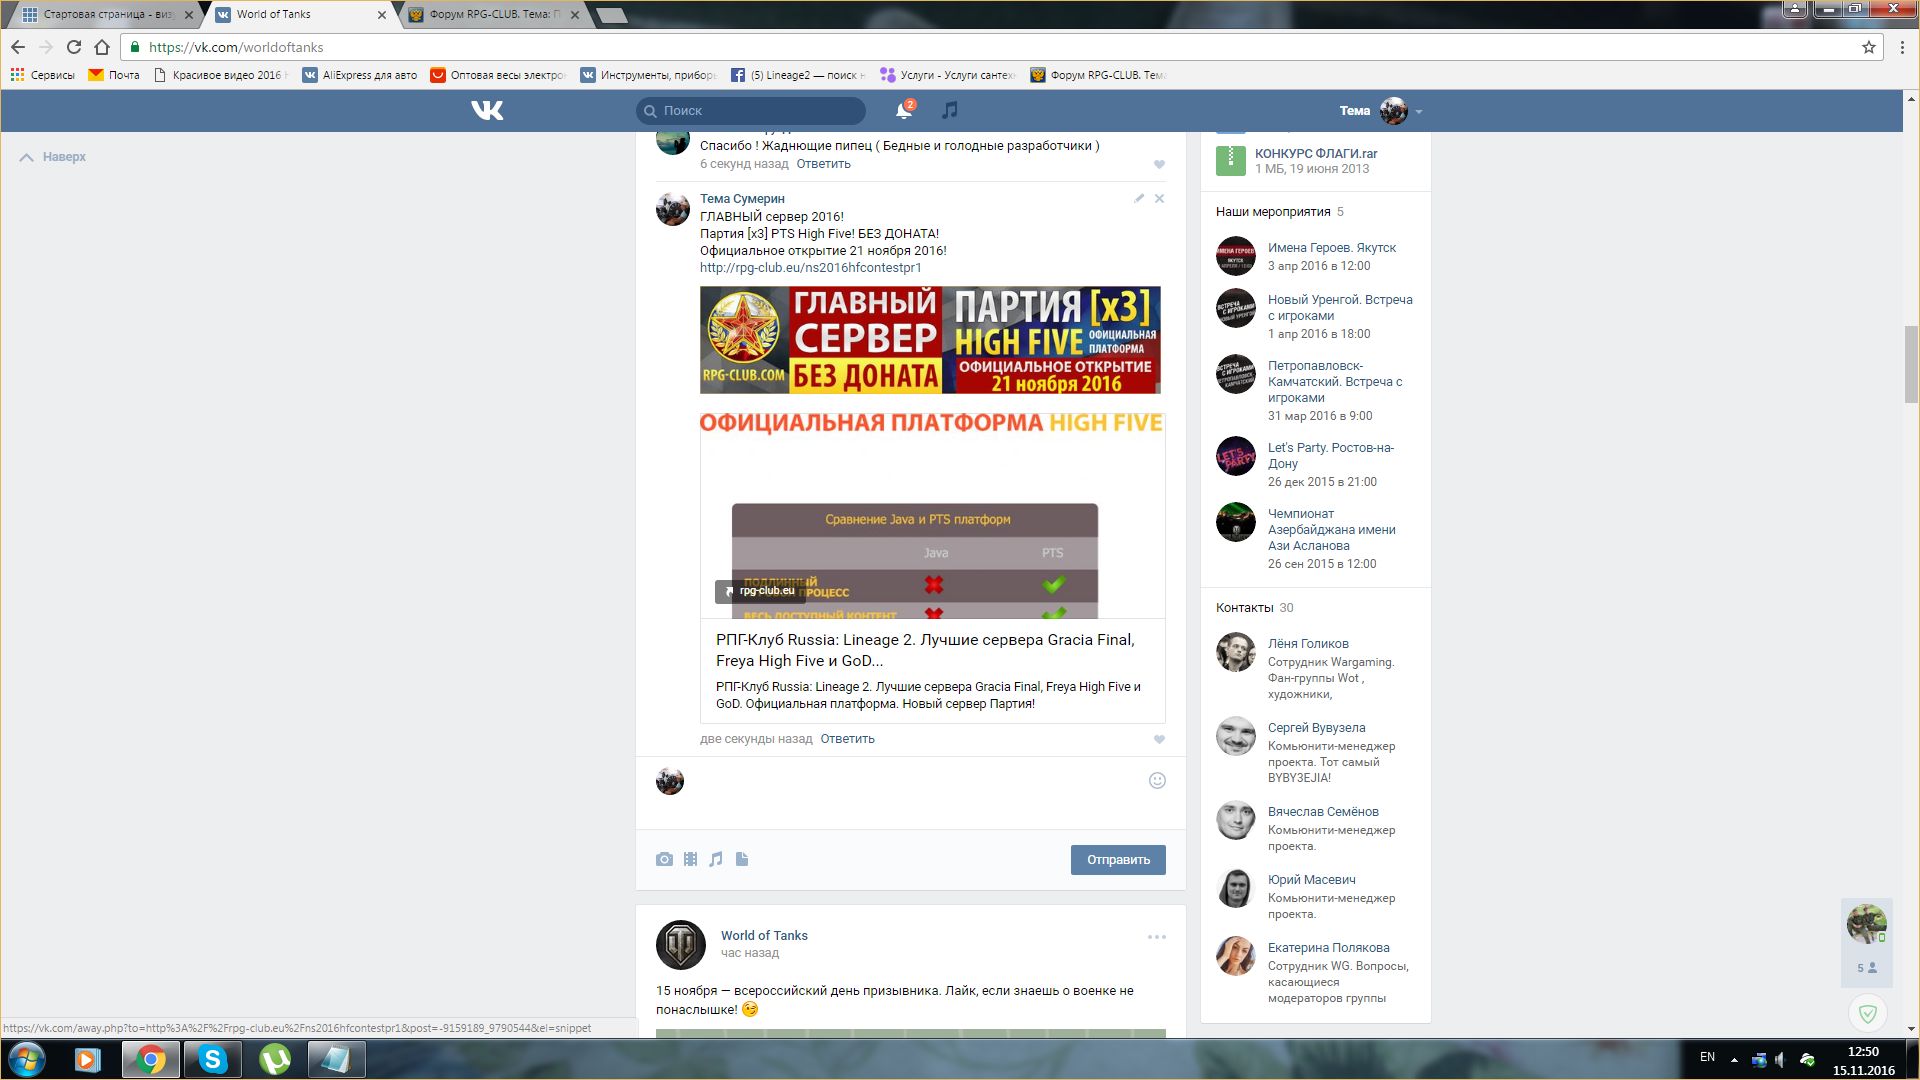The width and height of the screenshot is (1920, 1080).
Task: Open AliExpress для авто bookmark
Action: pos(359,75)
